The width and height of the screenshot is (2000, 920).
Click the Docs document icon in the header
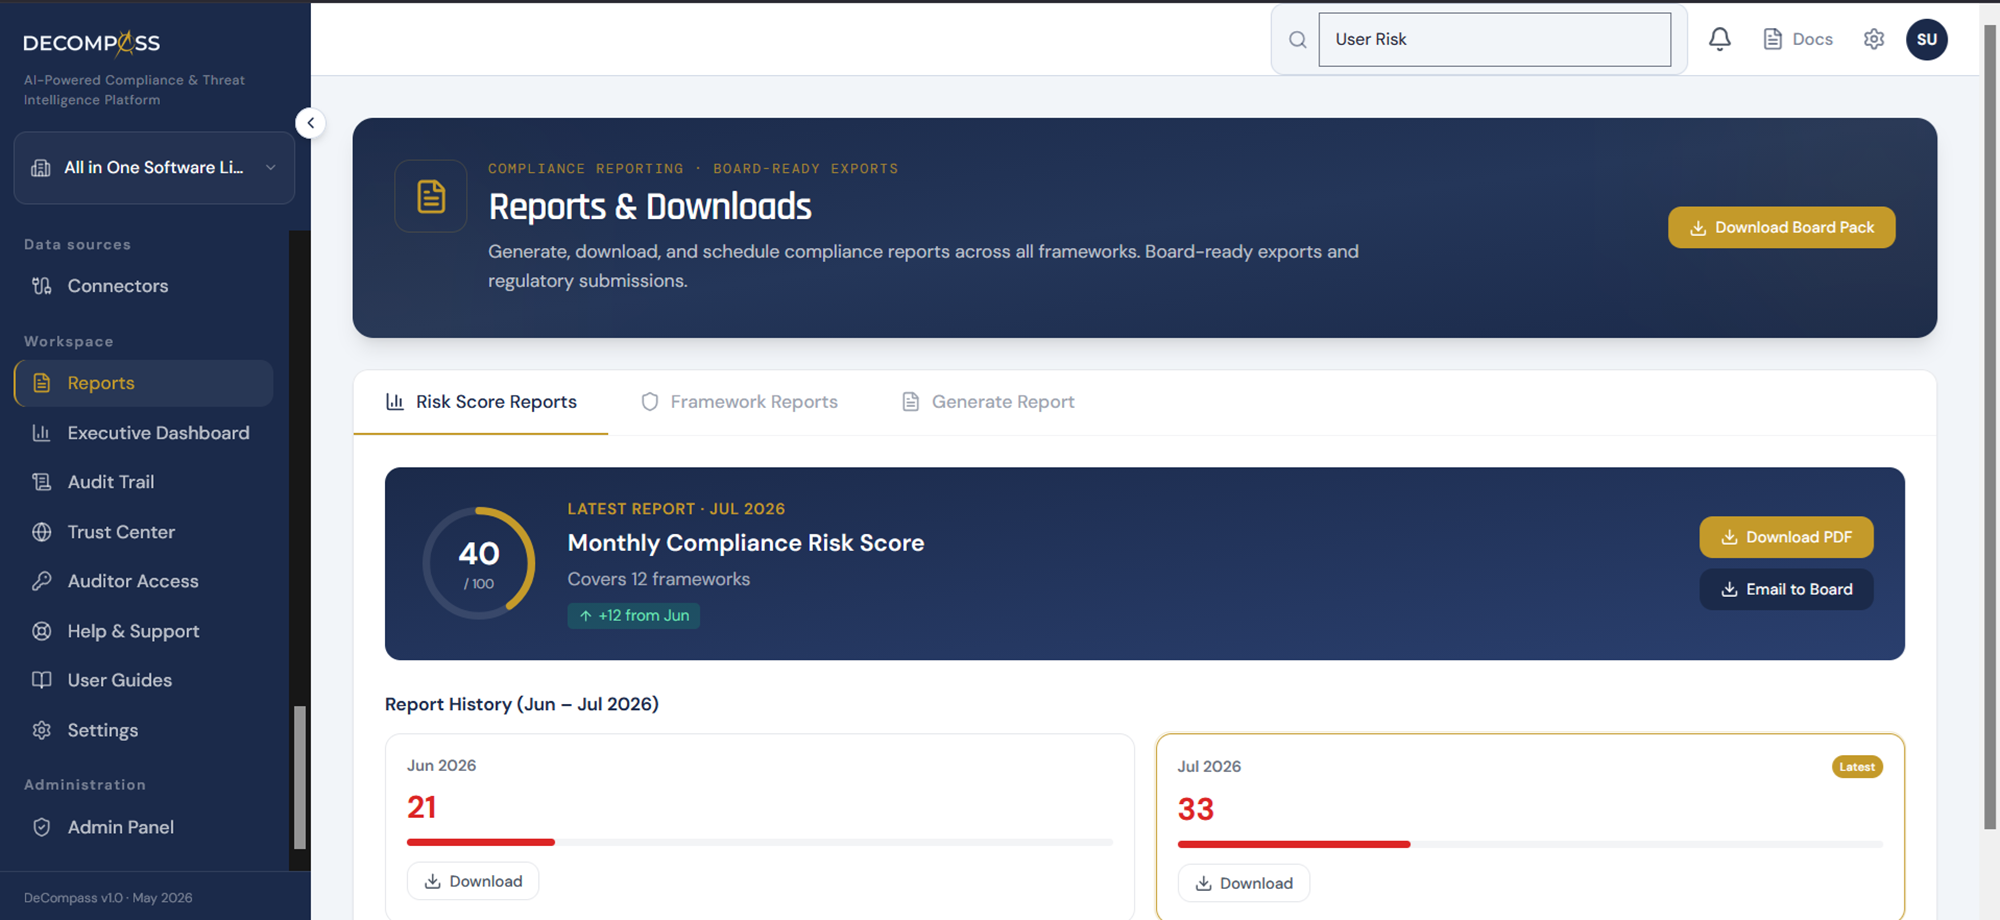[x=1773, y=39]
